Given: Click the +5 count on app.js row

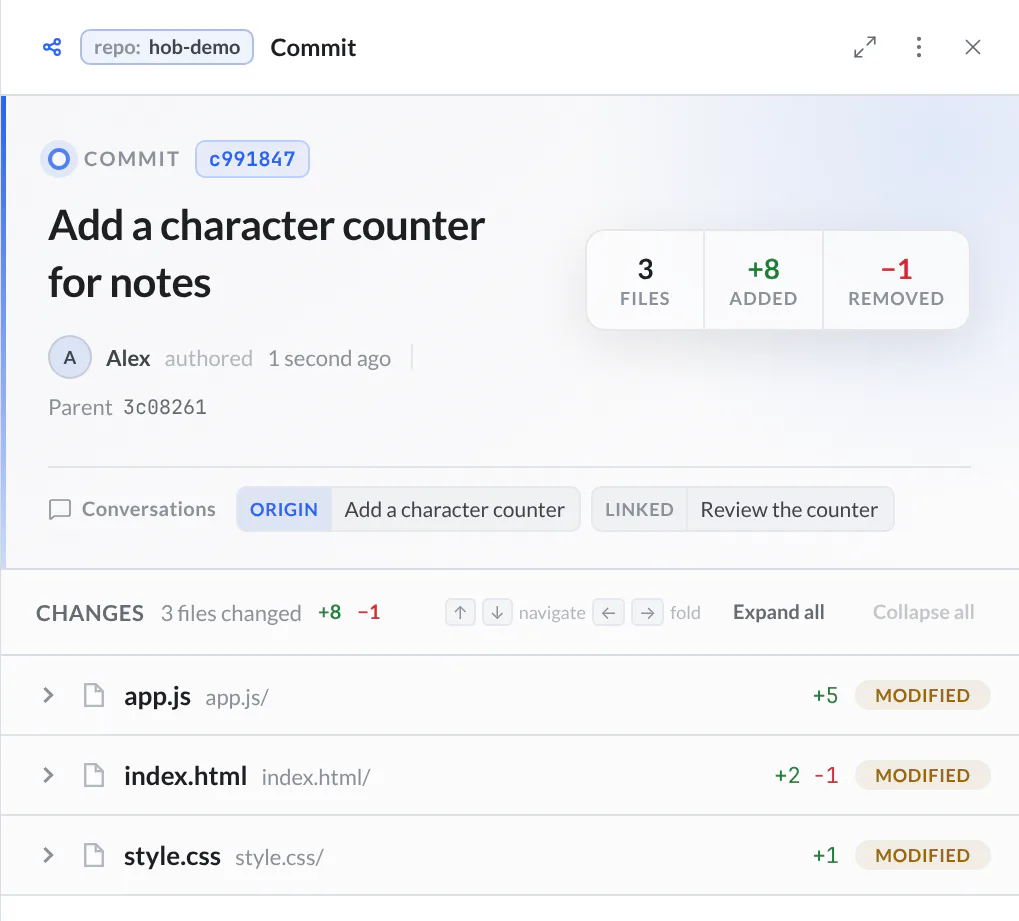Looking at the screenshot, I should click(825, 695).
